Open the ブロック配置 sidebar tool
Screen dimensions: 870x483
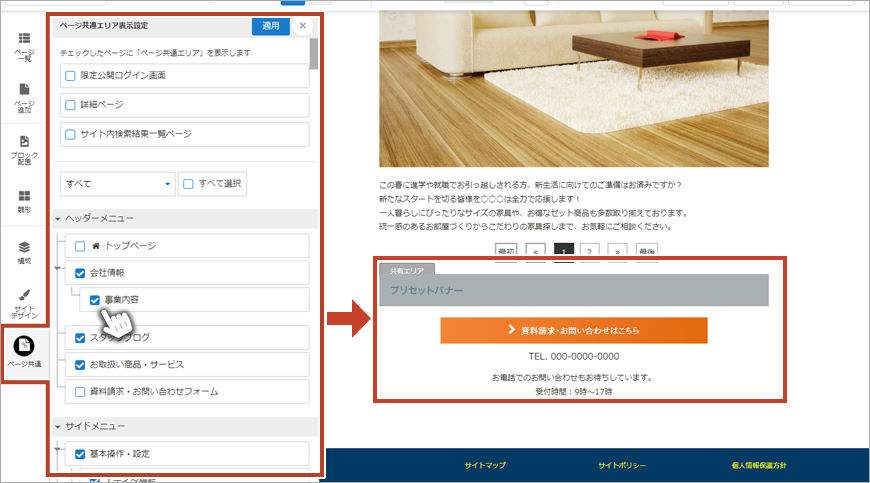pos(23,148)
